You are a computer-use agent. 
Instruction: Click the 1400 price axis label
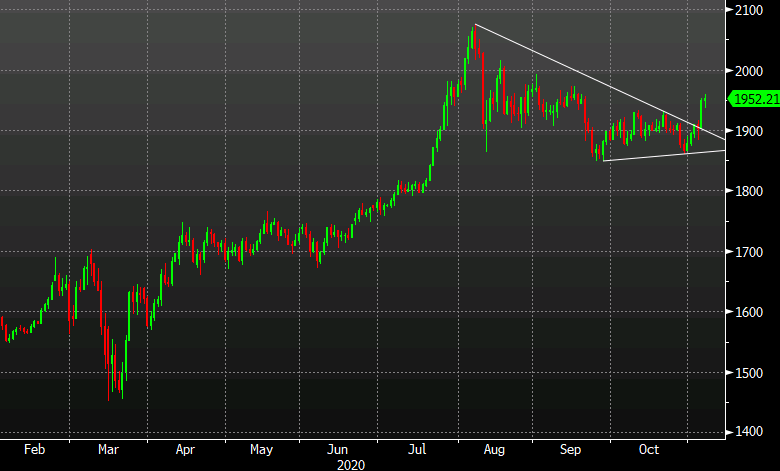[x=748, y=433]
